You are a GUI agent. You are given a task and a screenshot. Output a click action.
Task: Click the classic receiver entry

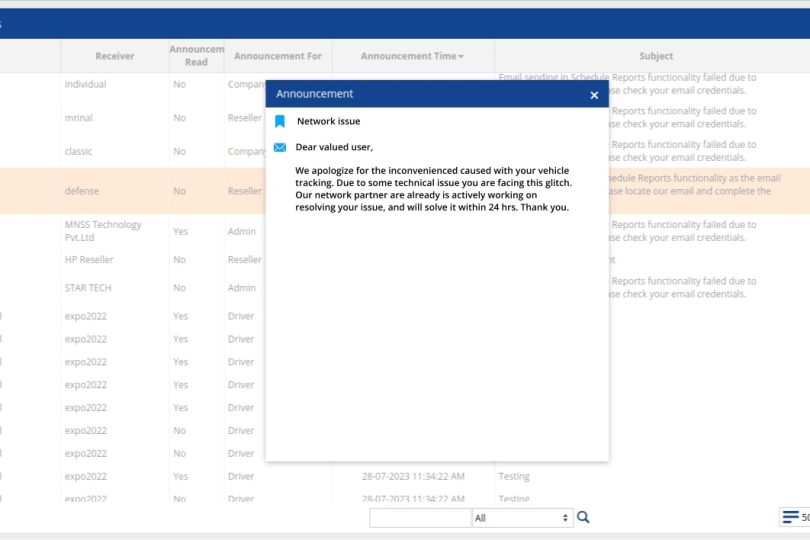point(79,152)
